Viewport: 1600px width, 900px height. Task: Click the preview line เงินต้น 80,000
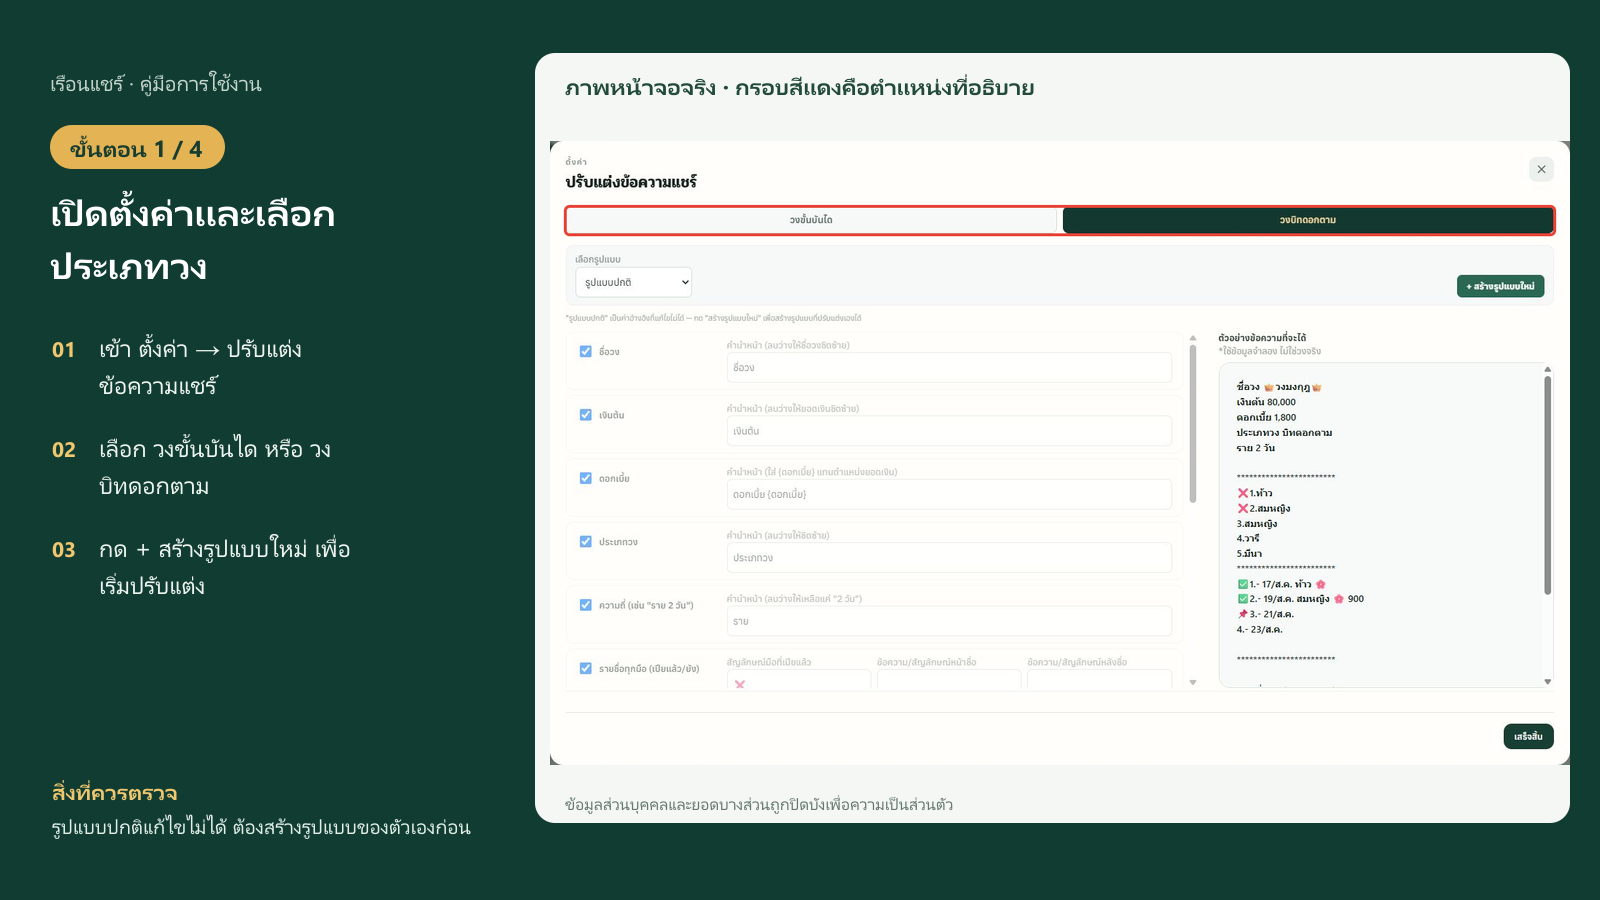pyautogui.click(x=1266, y=402)
